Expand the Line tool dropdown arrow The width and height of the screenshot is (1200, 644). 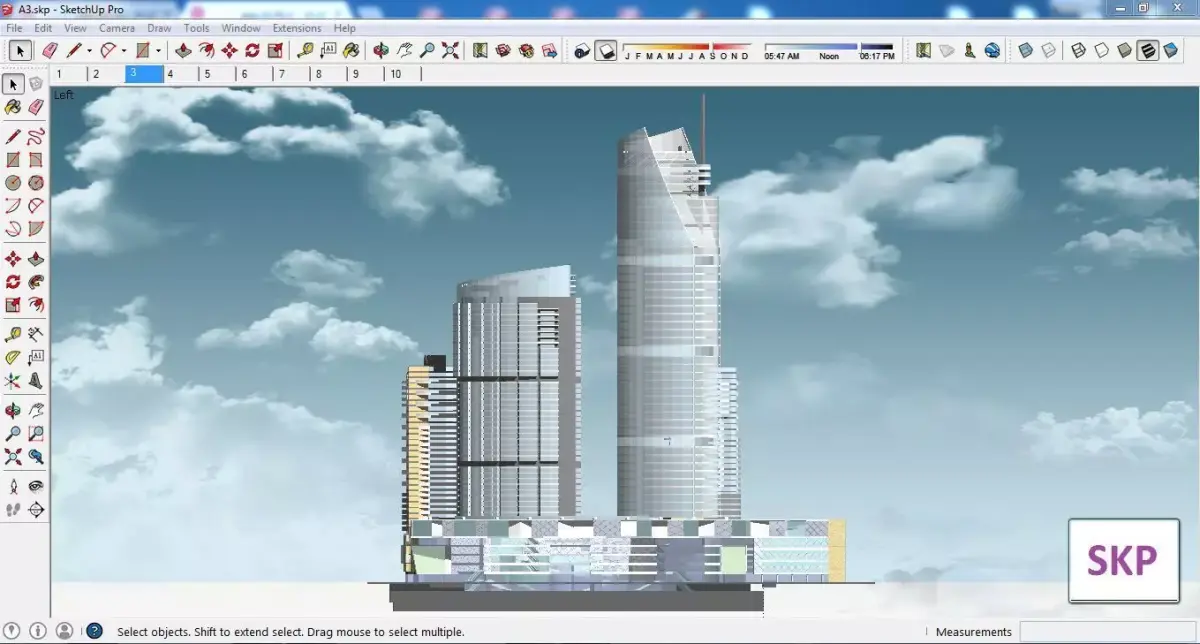pyautogui.click(x=89, y=50)
